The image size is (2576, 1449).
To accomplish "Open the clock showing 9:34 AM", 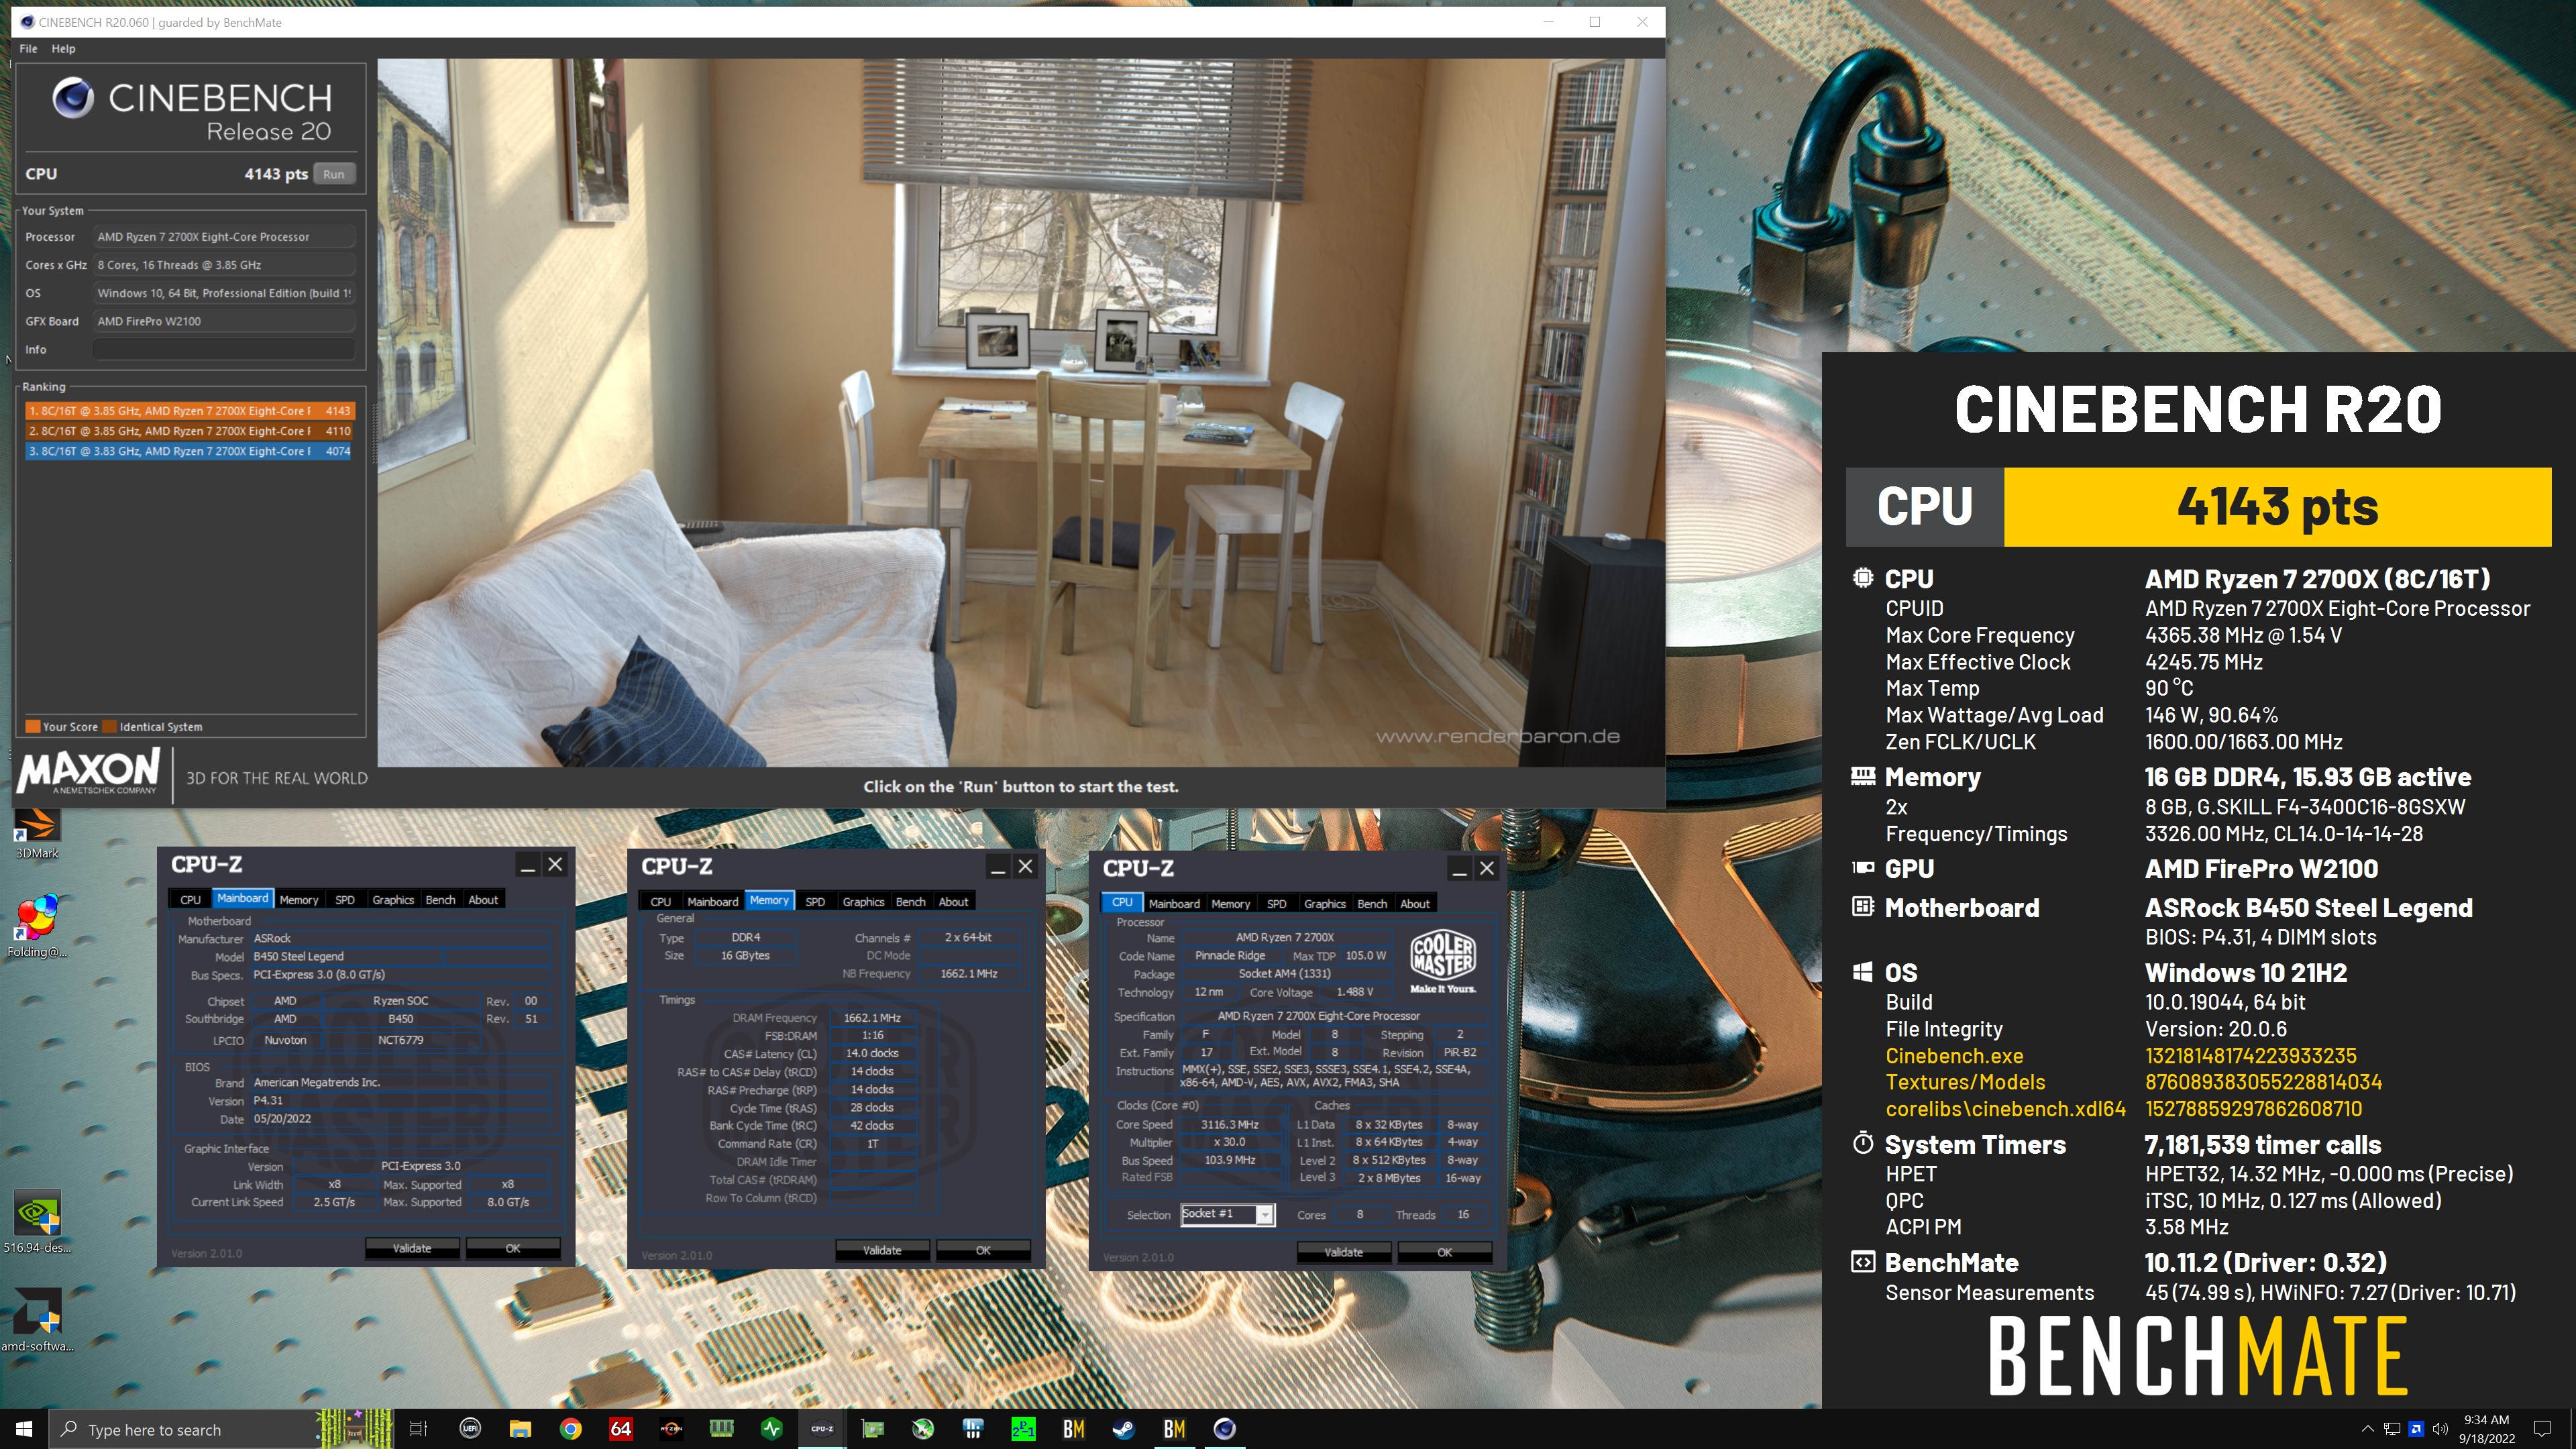I will pyautogui.click(x=2487, y=1429).
